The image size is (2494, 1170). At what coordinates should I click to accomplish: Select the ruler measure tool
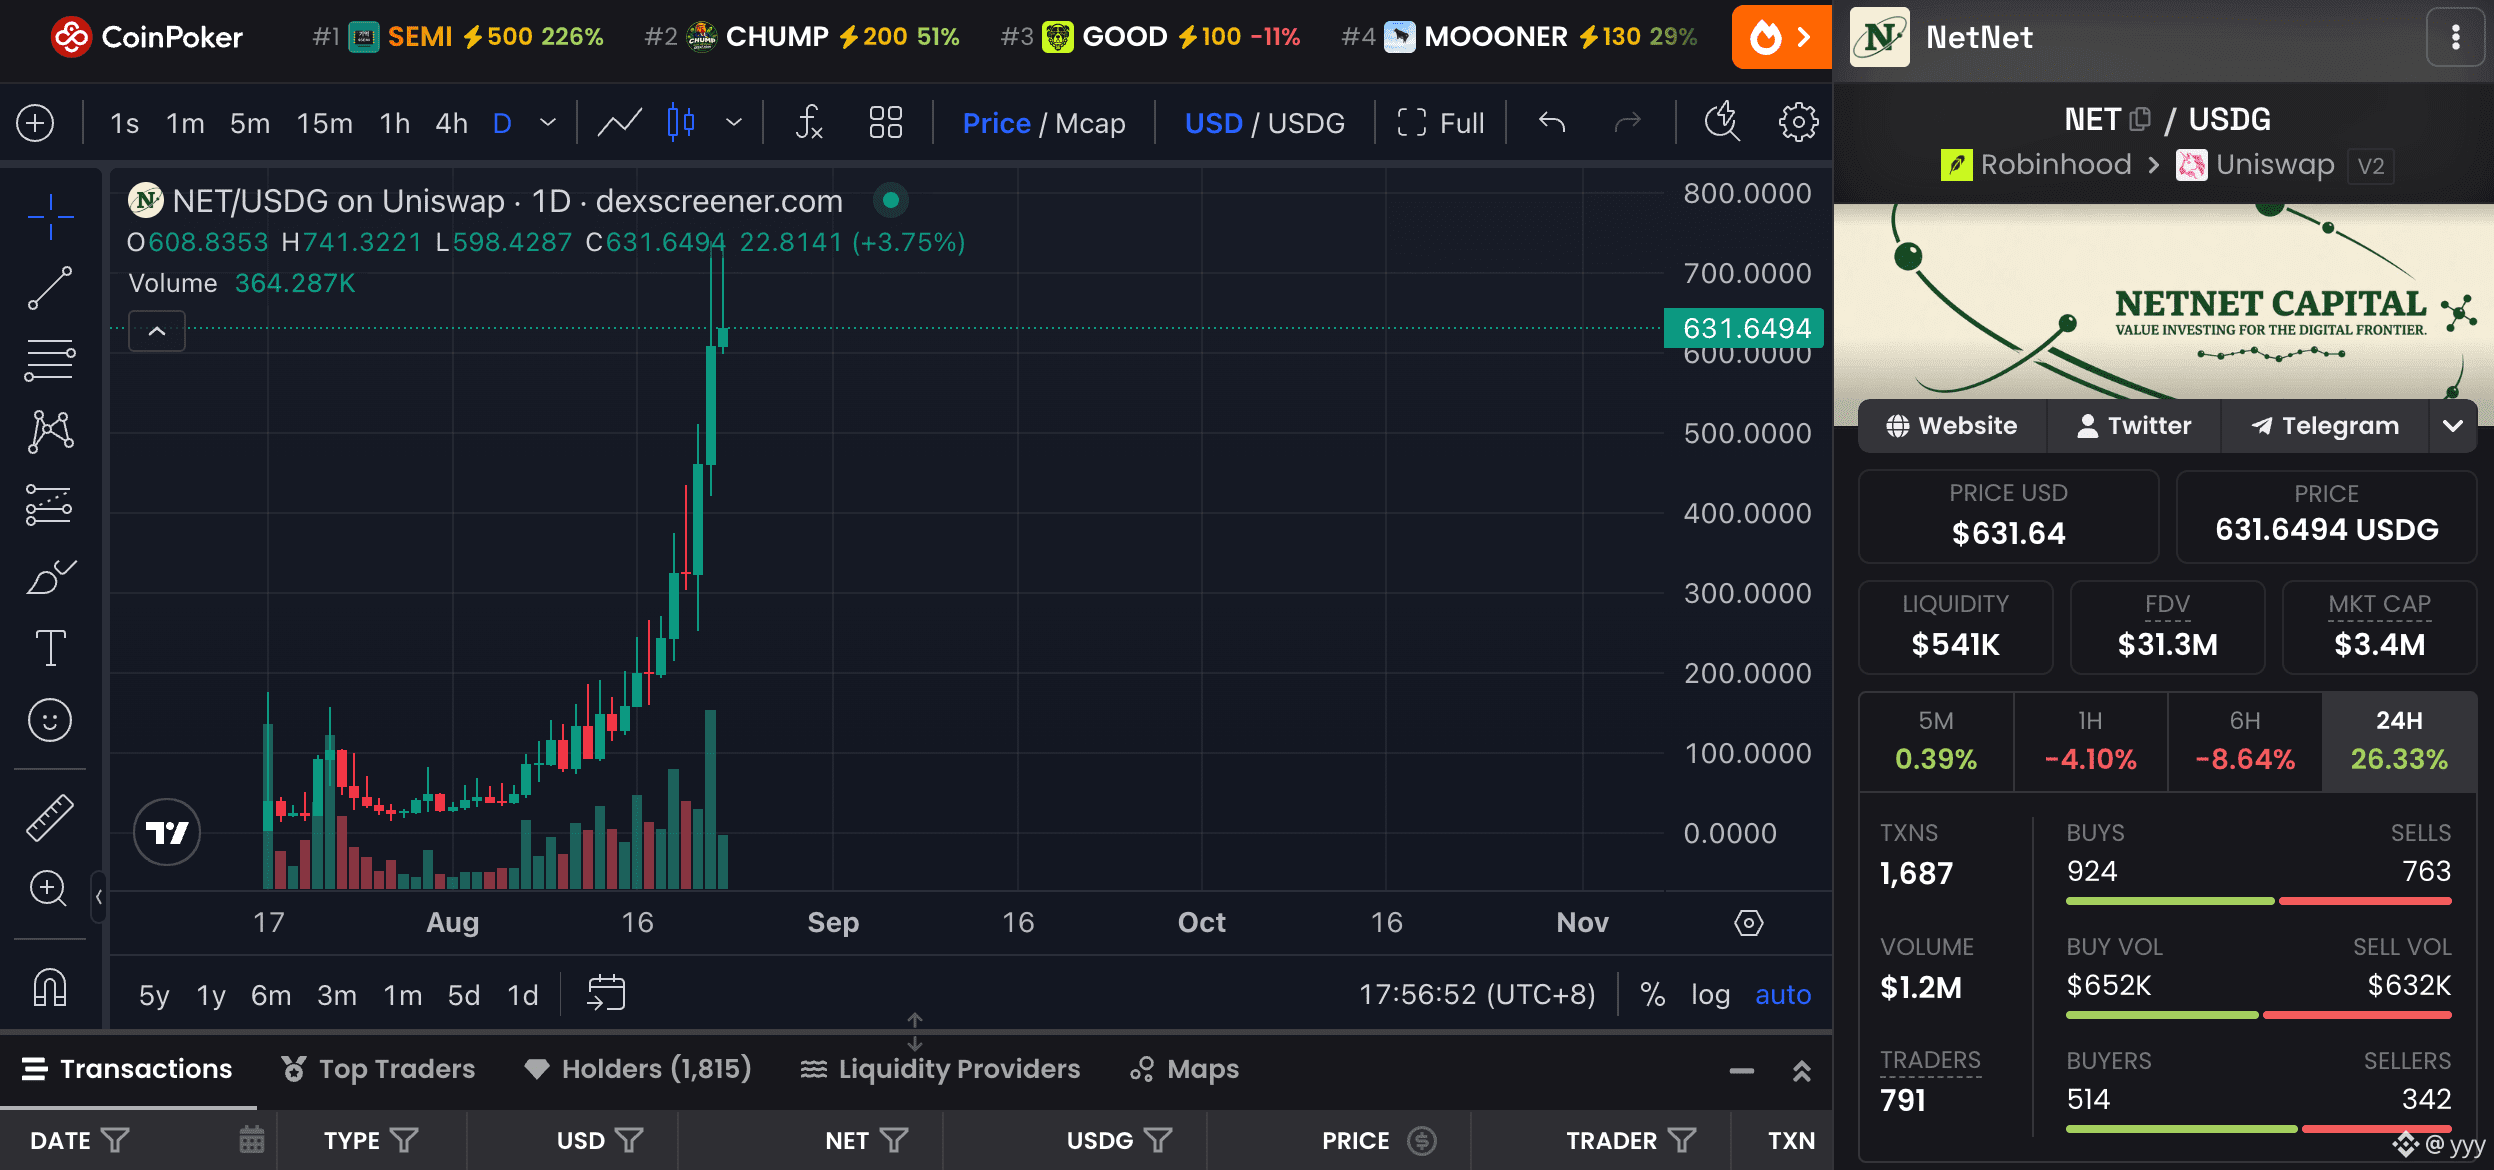click(x=50, y=817)
